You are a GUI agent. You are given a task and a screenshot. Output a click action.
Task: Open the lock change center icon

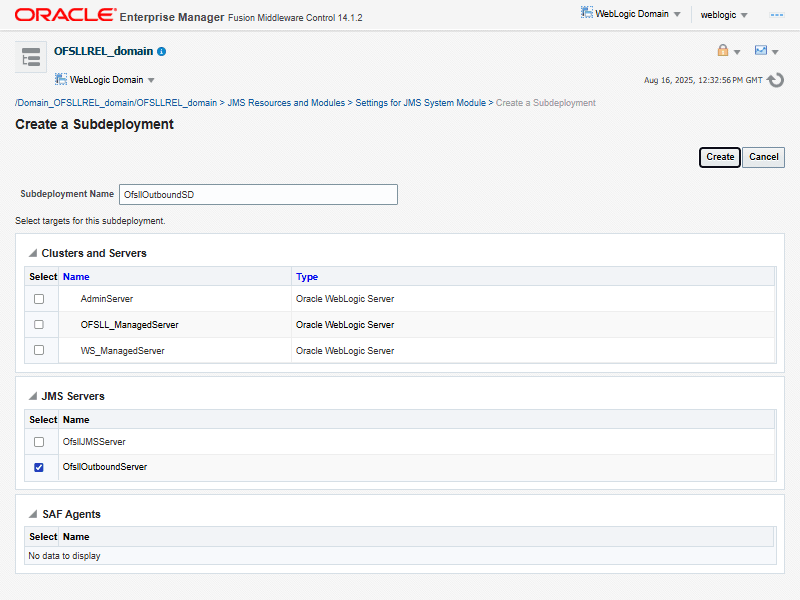(x=722, y=50)
